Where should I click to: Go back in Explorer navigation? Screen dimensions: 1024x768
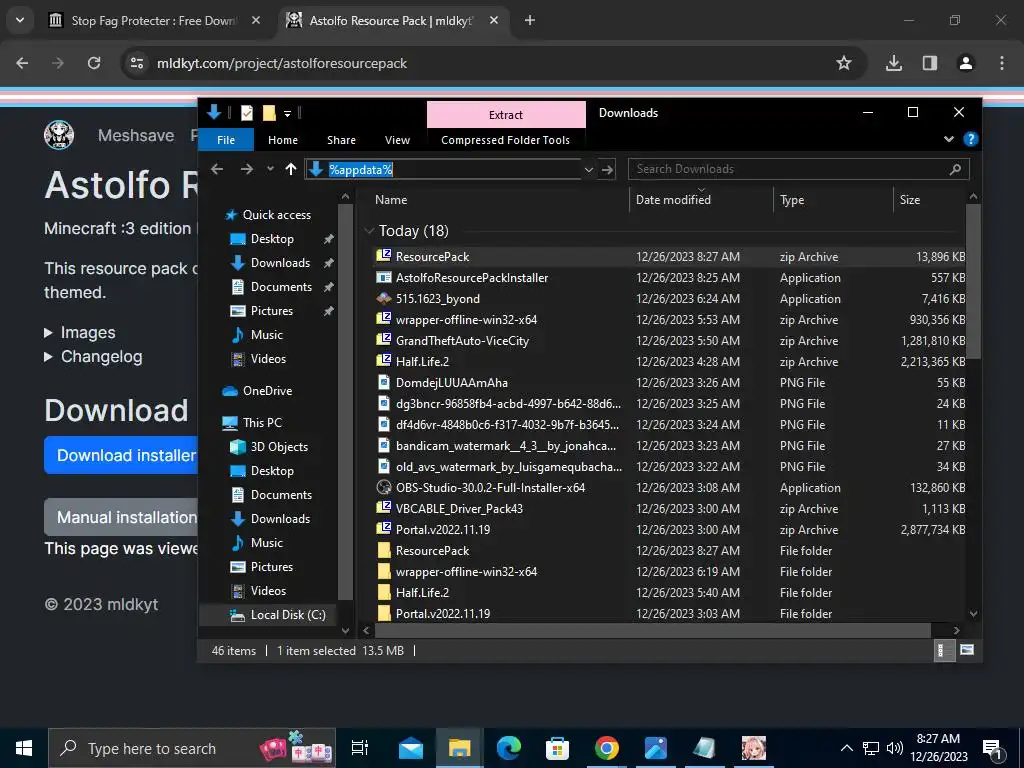(217, 169)
